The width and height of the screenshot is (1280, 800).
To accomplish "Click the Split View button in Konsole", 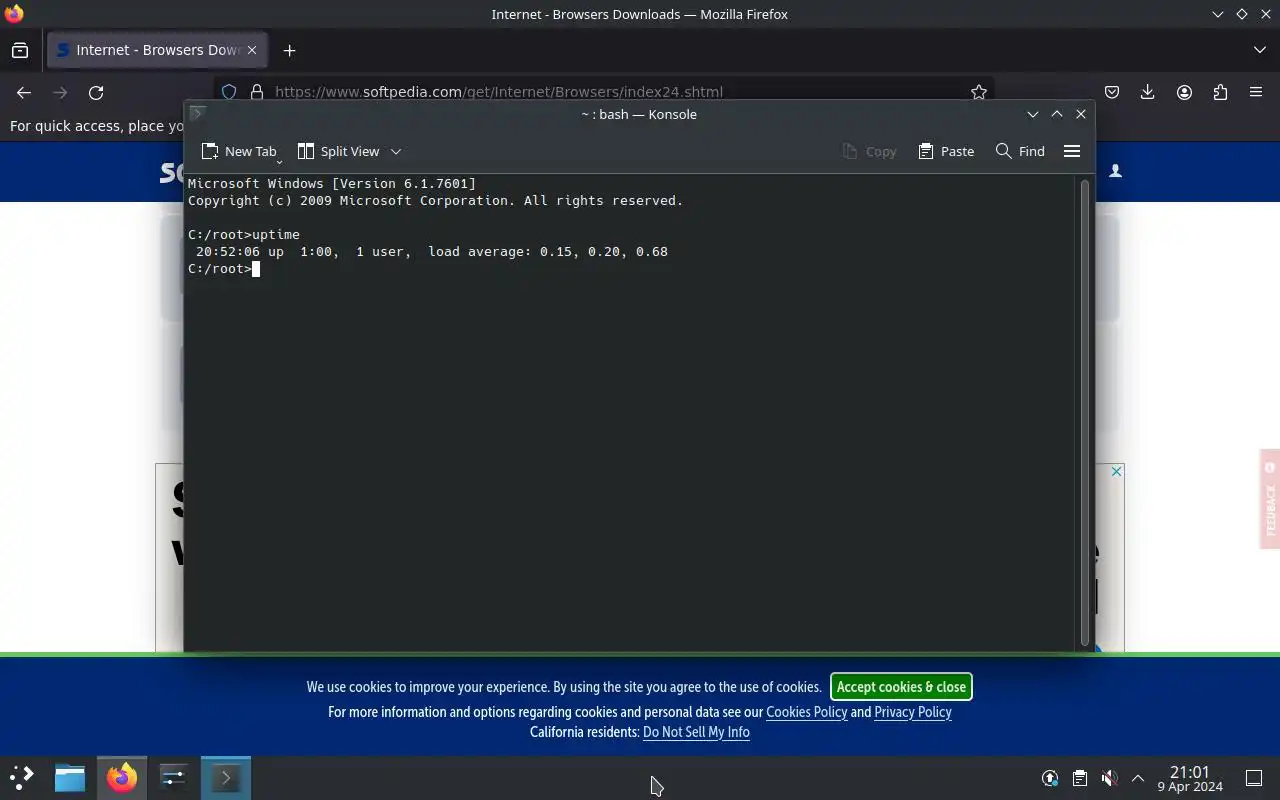I will click(339, 151).
